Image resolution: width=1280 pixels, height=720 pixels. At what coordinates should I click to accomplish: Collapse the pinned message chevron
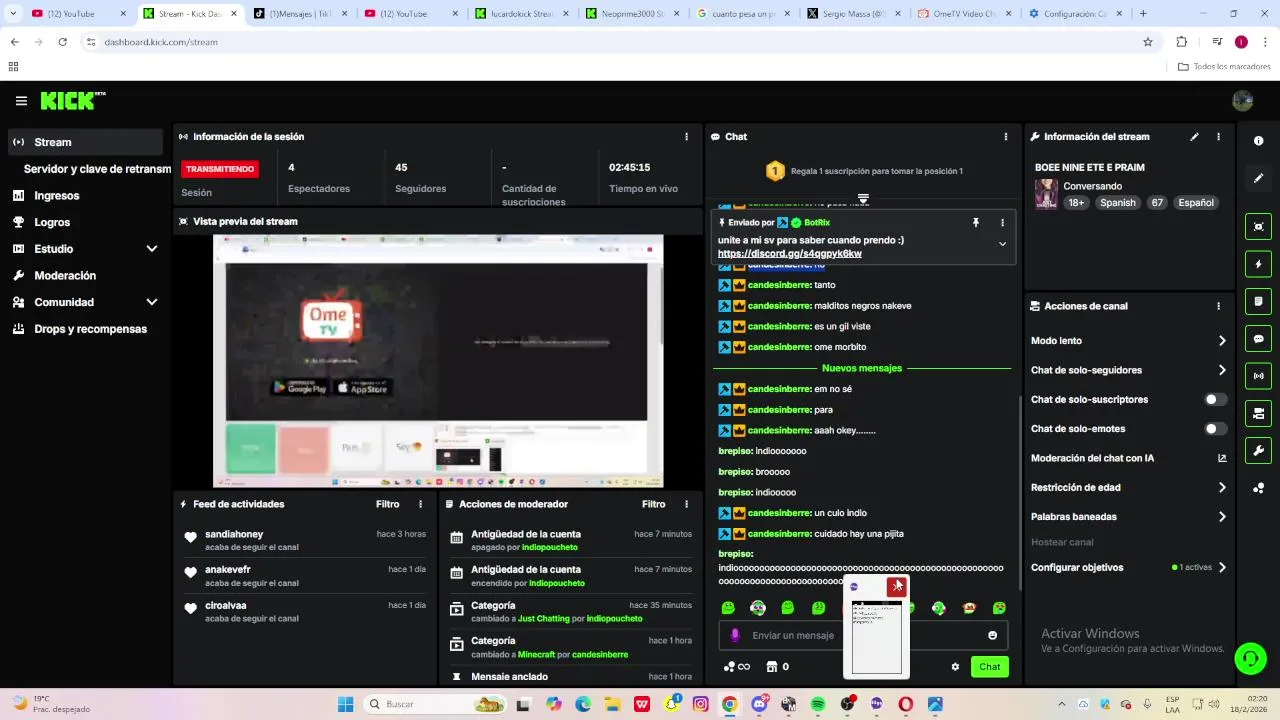[x=1002, y=244]
